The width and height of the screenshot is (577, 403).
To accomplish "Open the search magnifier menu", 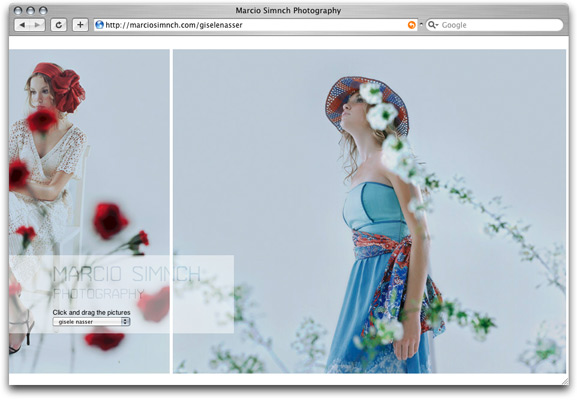I will click(x=433, y=25).
